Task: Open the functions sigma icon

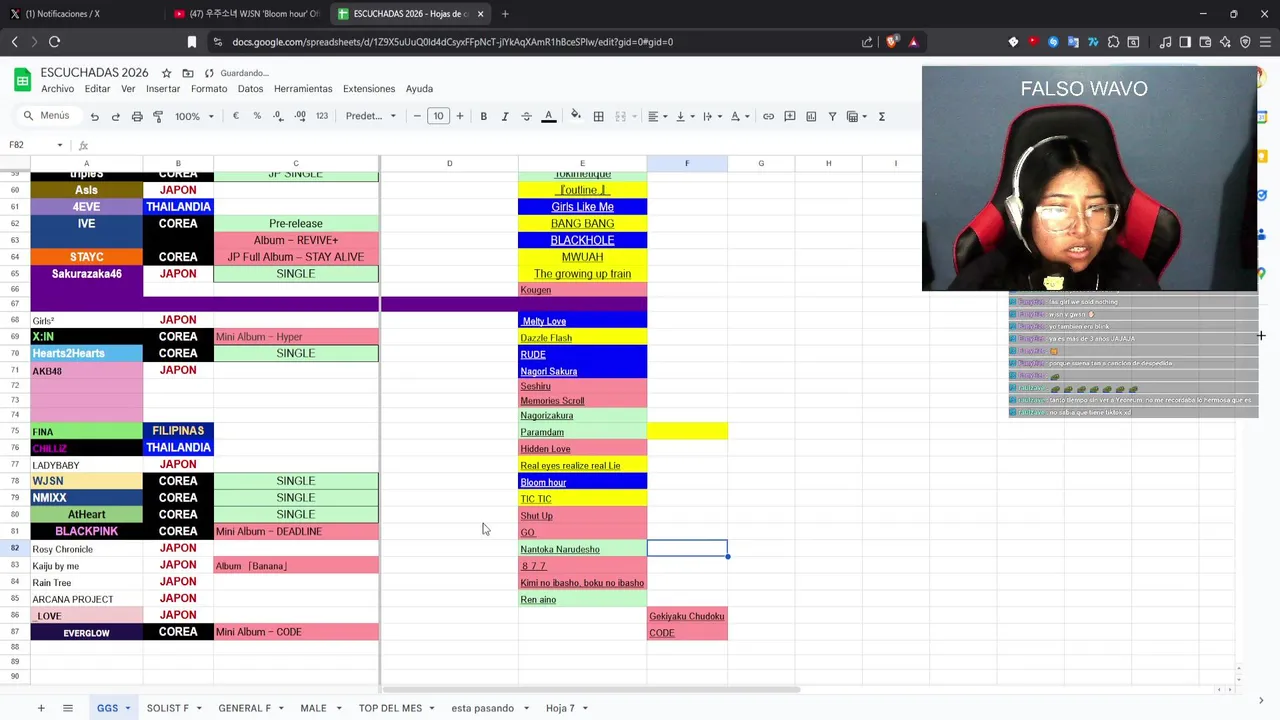Action: point(881,116)
